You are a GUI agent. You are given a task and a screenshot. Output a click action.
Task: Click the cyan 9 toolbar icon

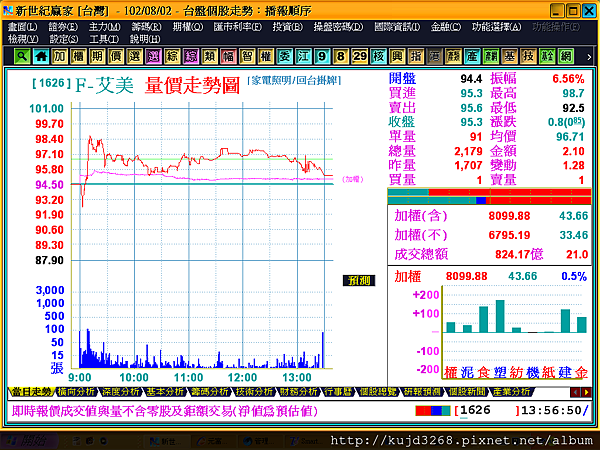pos(322,57)
